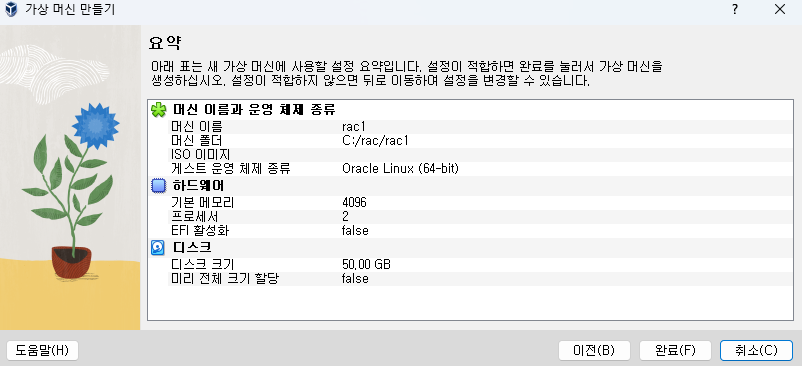The width and height of the screenshot is (802, 366).
Task: Go back with the 이전(B) button
Action: (594, 350)
